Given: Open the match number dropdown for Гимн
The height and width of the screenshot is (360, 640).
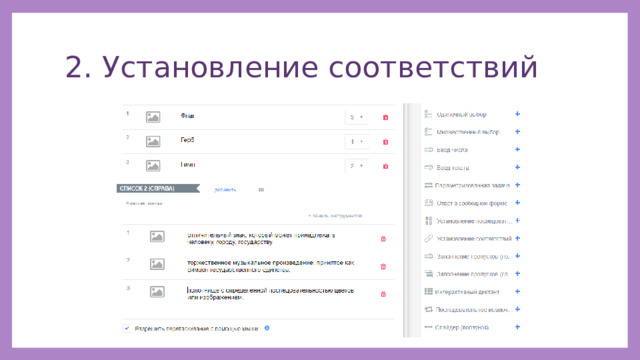Looking at the screenshot, I should point(356,166).
